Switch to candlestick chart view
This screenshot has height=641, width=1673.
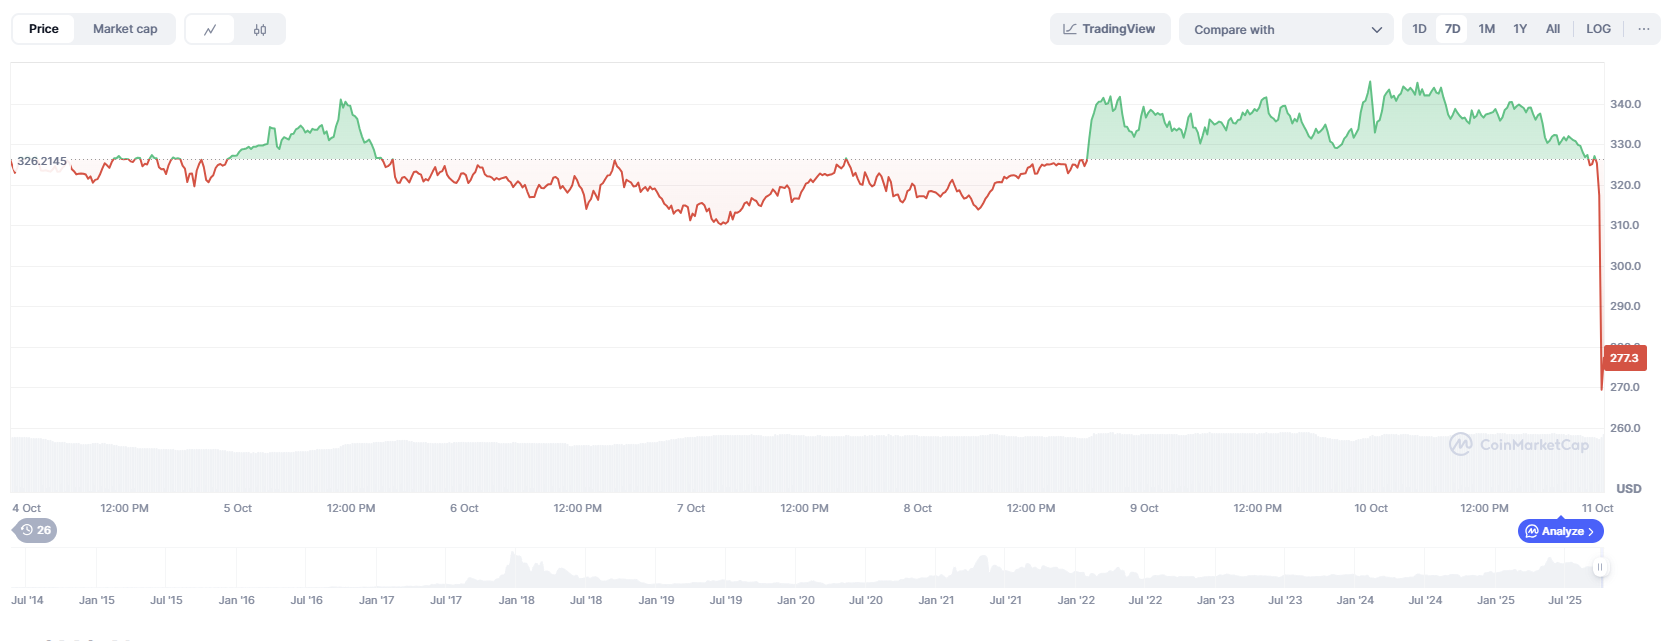(260, 30)
